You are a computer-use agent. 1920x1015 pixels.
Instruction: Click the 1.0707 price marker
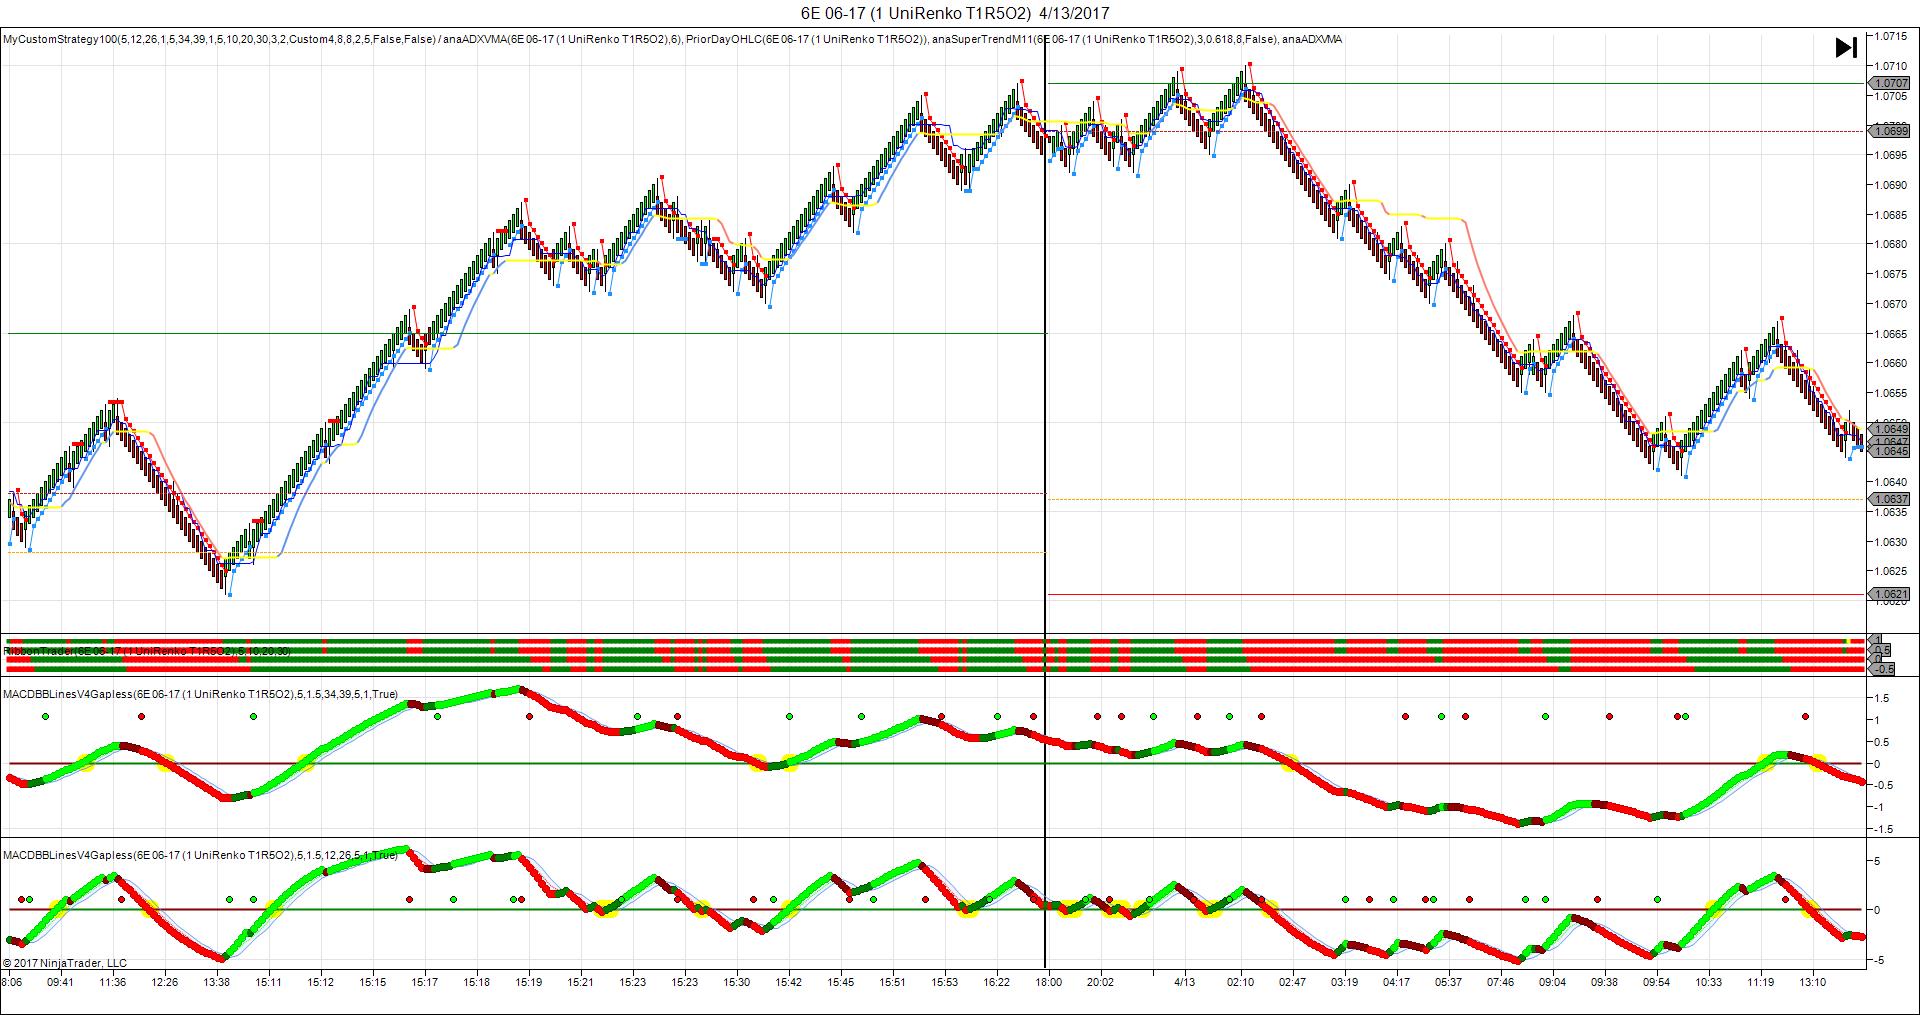1891,83
